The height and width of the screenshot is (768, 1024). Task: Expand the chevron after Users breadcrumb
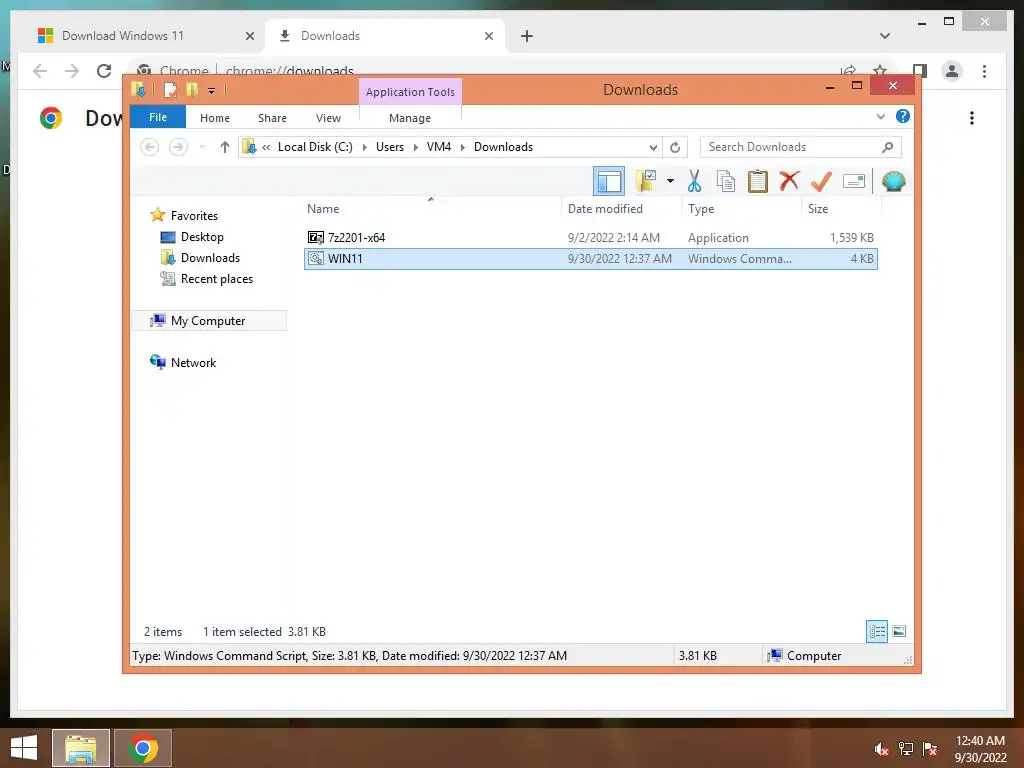coord(415,147)
